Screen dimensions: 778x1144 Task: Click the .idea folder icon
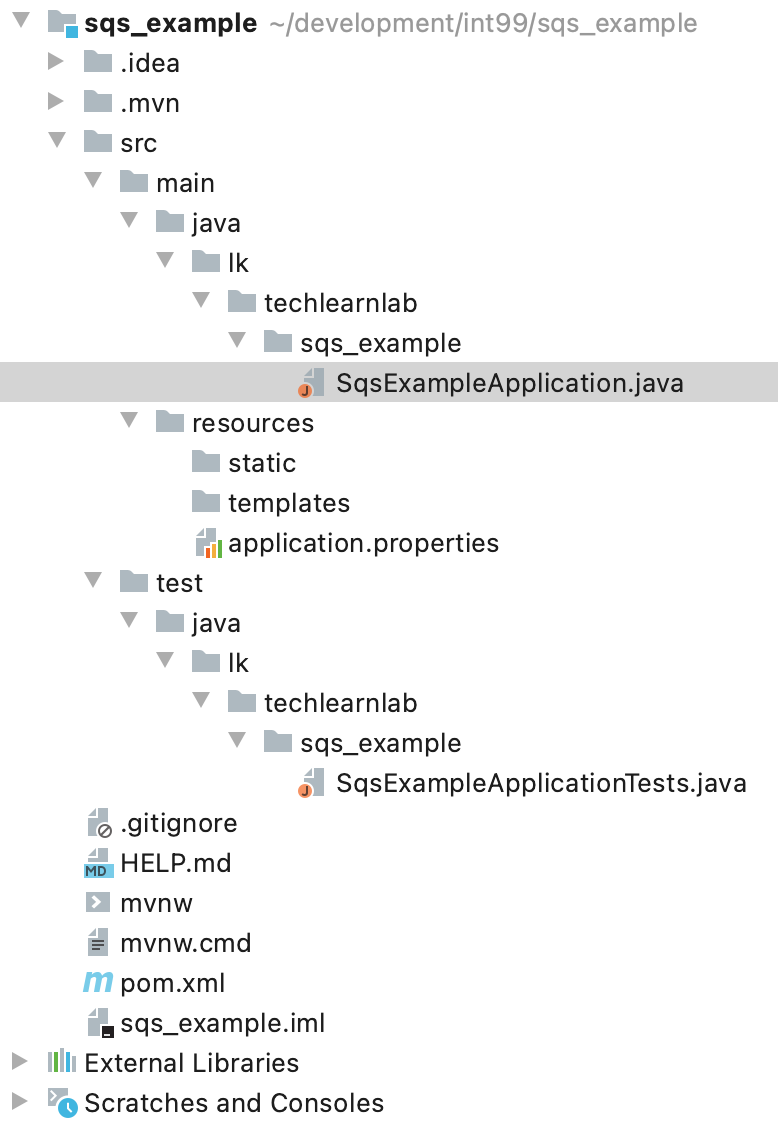pos(98,63)
